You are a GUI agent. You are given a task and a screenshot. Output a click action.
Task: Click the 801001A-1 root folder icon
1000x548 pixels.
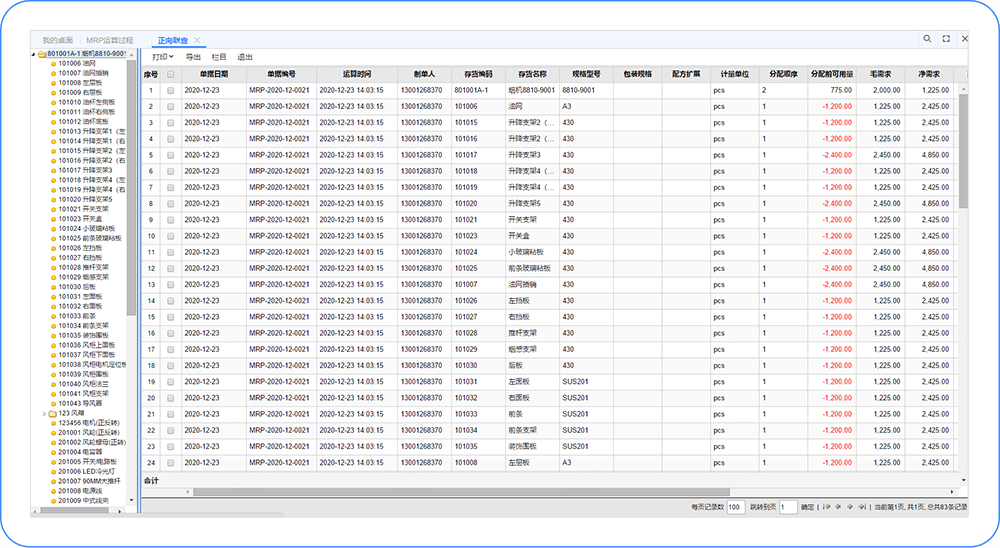point(41,54)
